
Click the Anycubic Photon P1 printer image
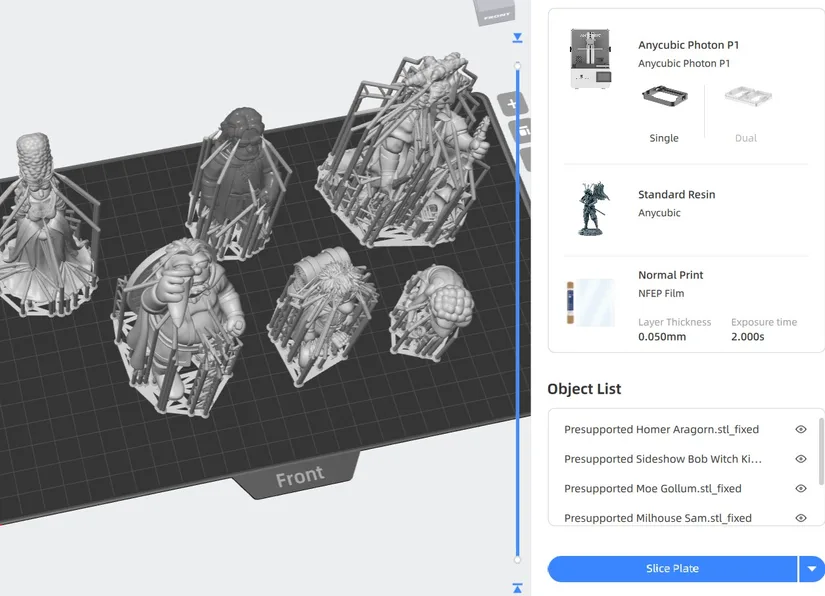pos(591,57)
